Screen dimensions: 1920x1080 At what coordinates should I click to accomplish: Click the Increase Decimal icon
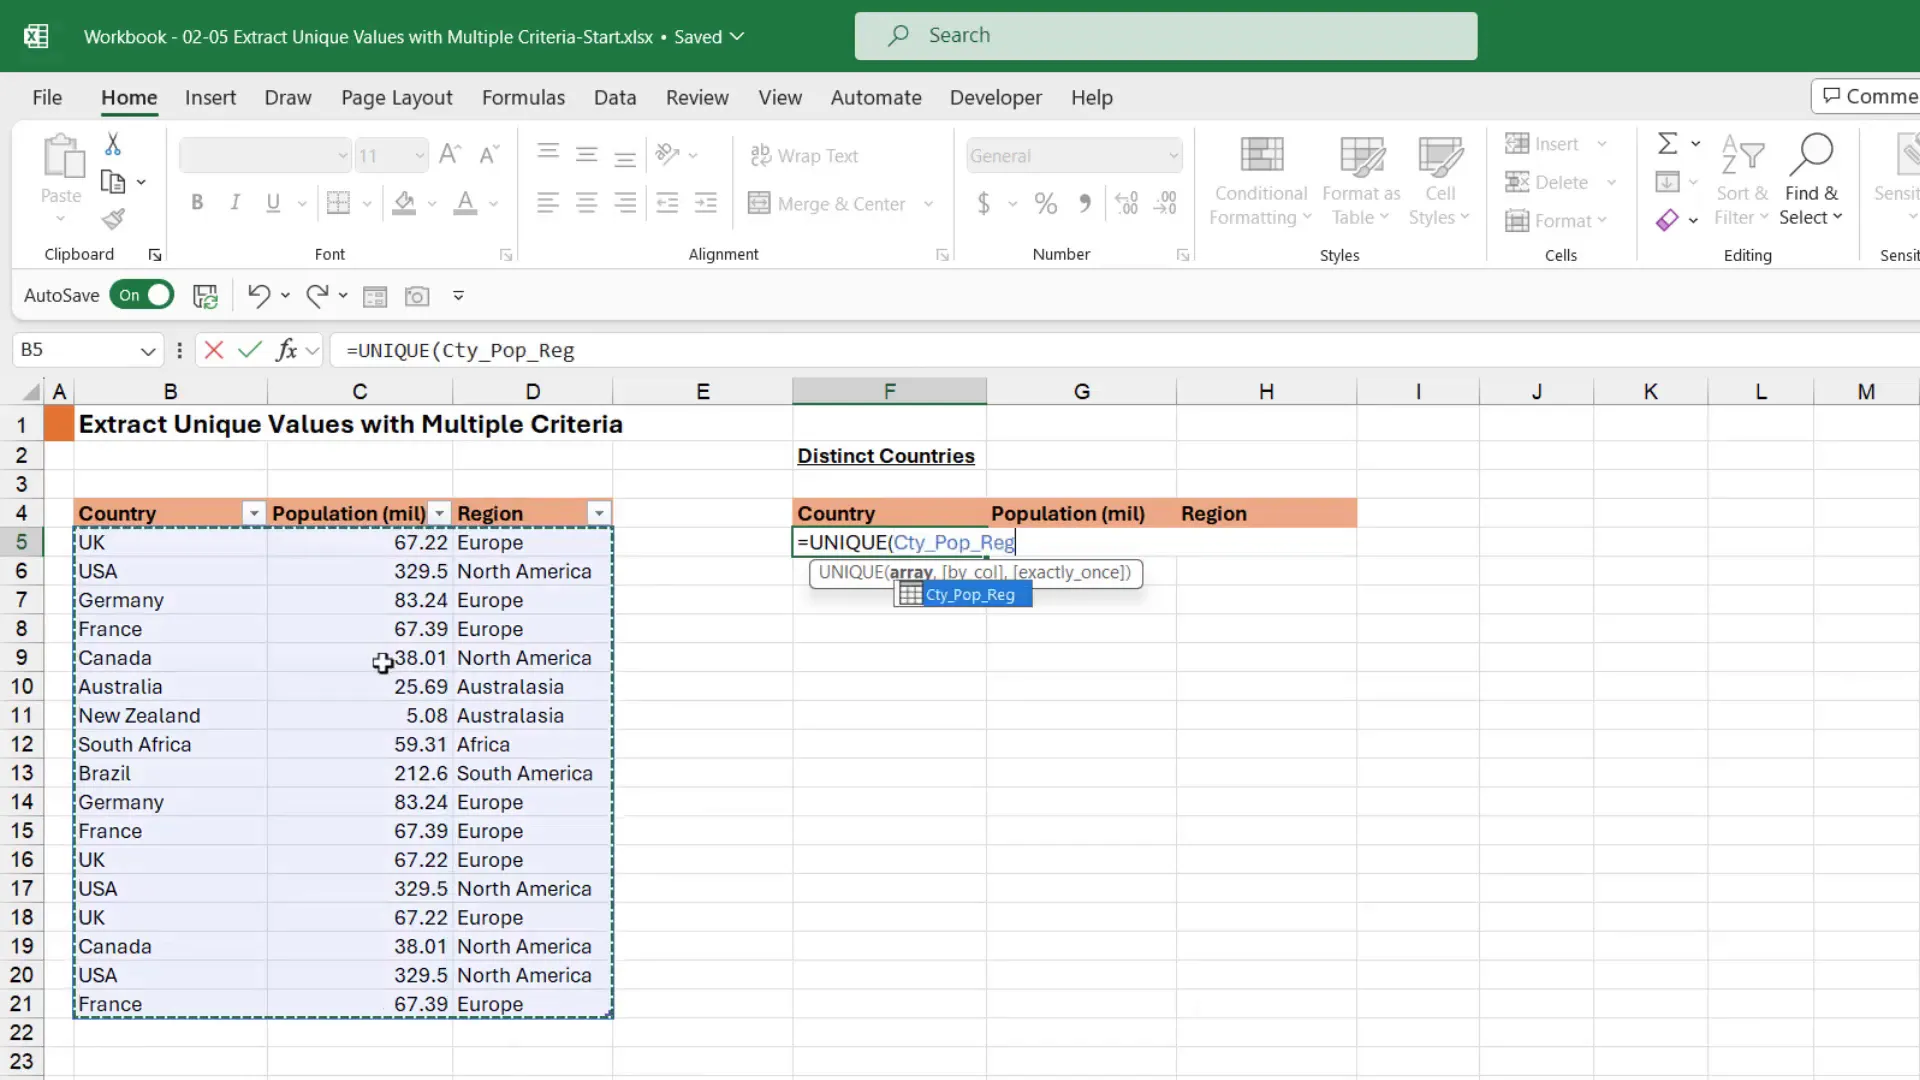point(1127,204)
